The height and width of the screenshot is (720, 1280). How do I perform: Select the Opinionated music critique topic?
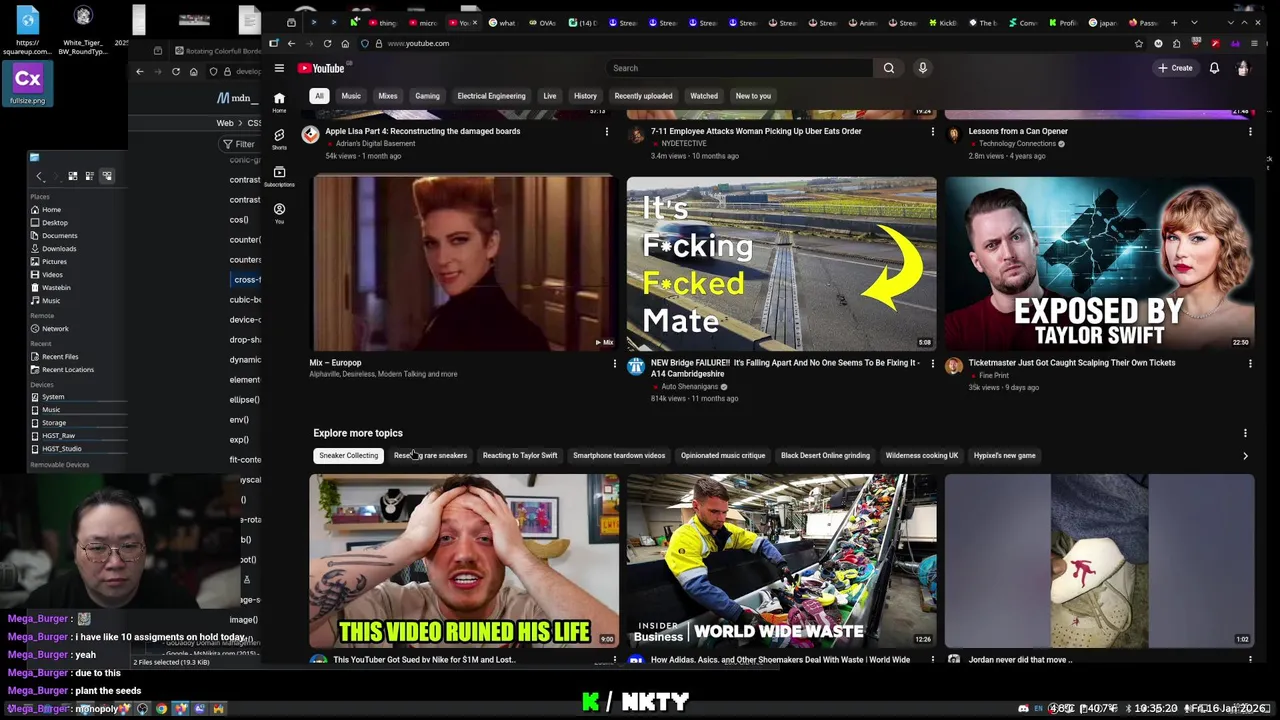click(x=723, y=456)
